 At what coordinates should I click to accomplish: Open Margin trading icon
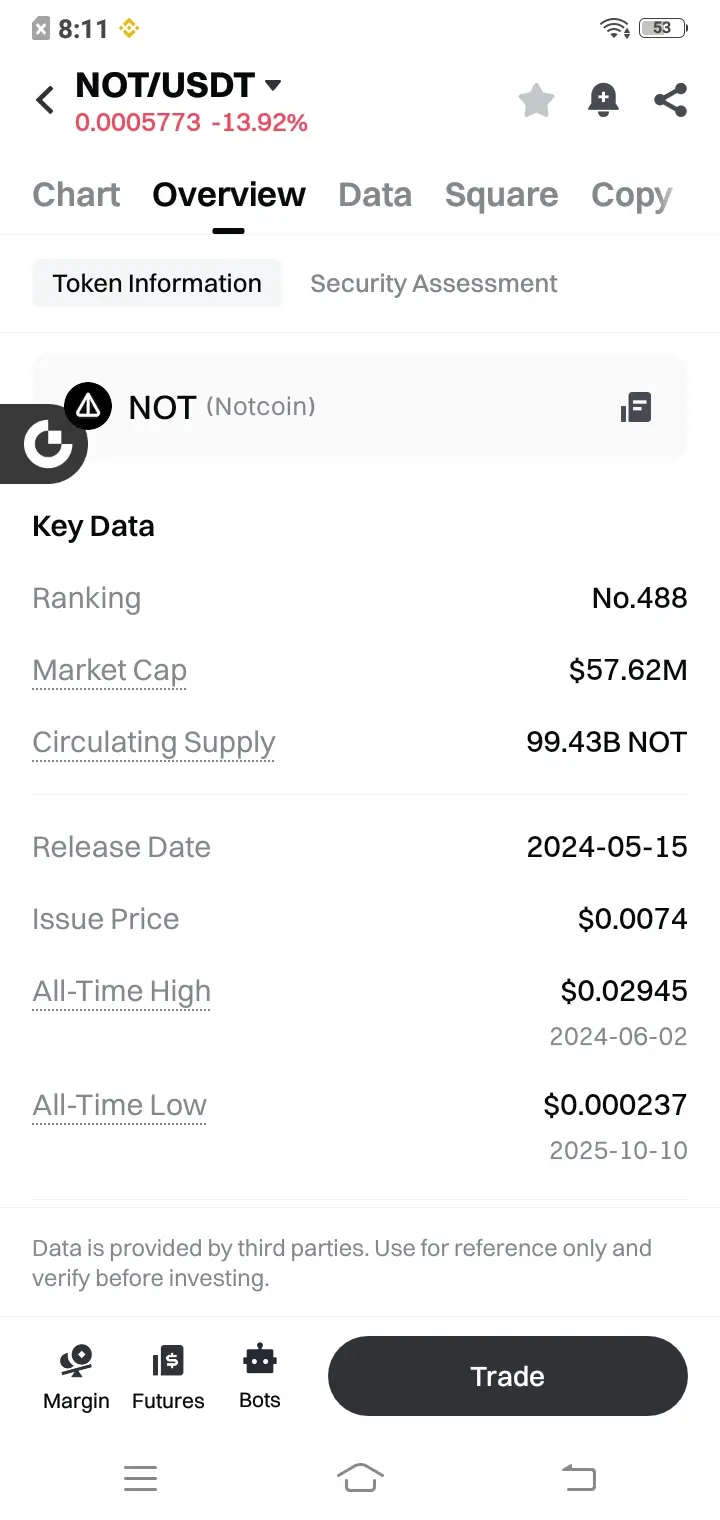coord(76,1376)
